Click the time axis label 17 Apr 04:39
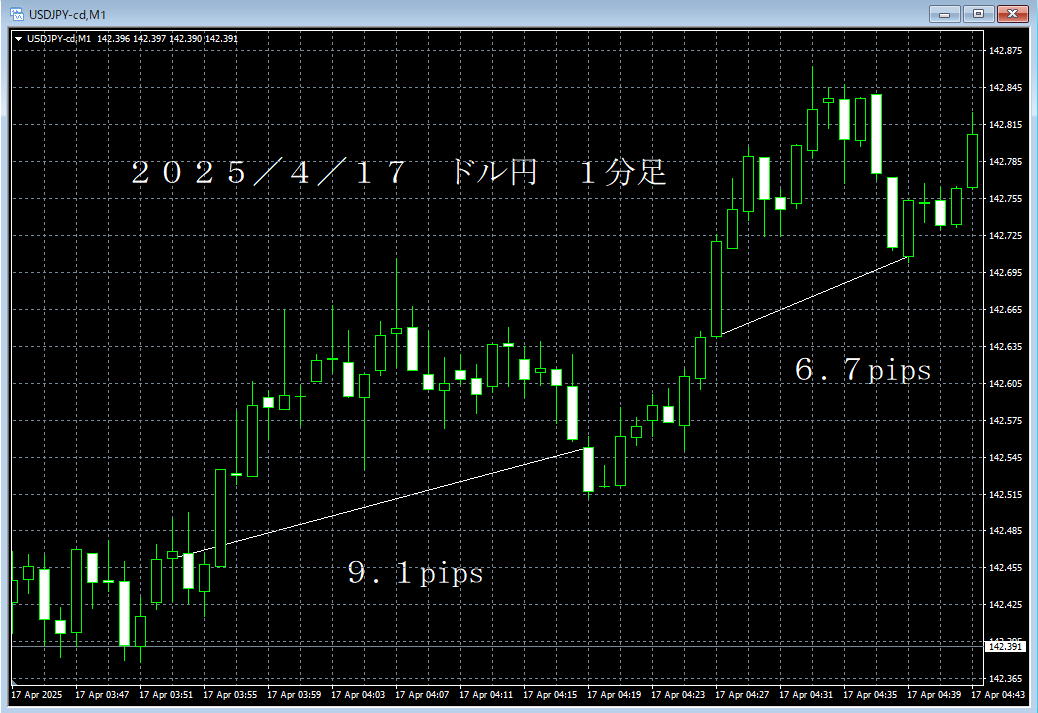The height and width of the screenshot is (713, 1038). (934, 695)
